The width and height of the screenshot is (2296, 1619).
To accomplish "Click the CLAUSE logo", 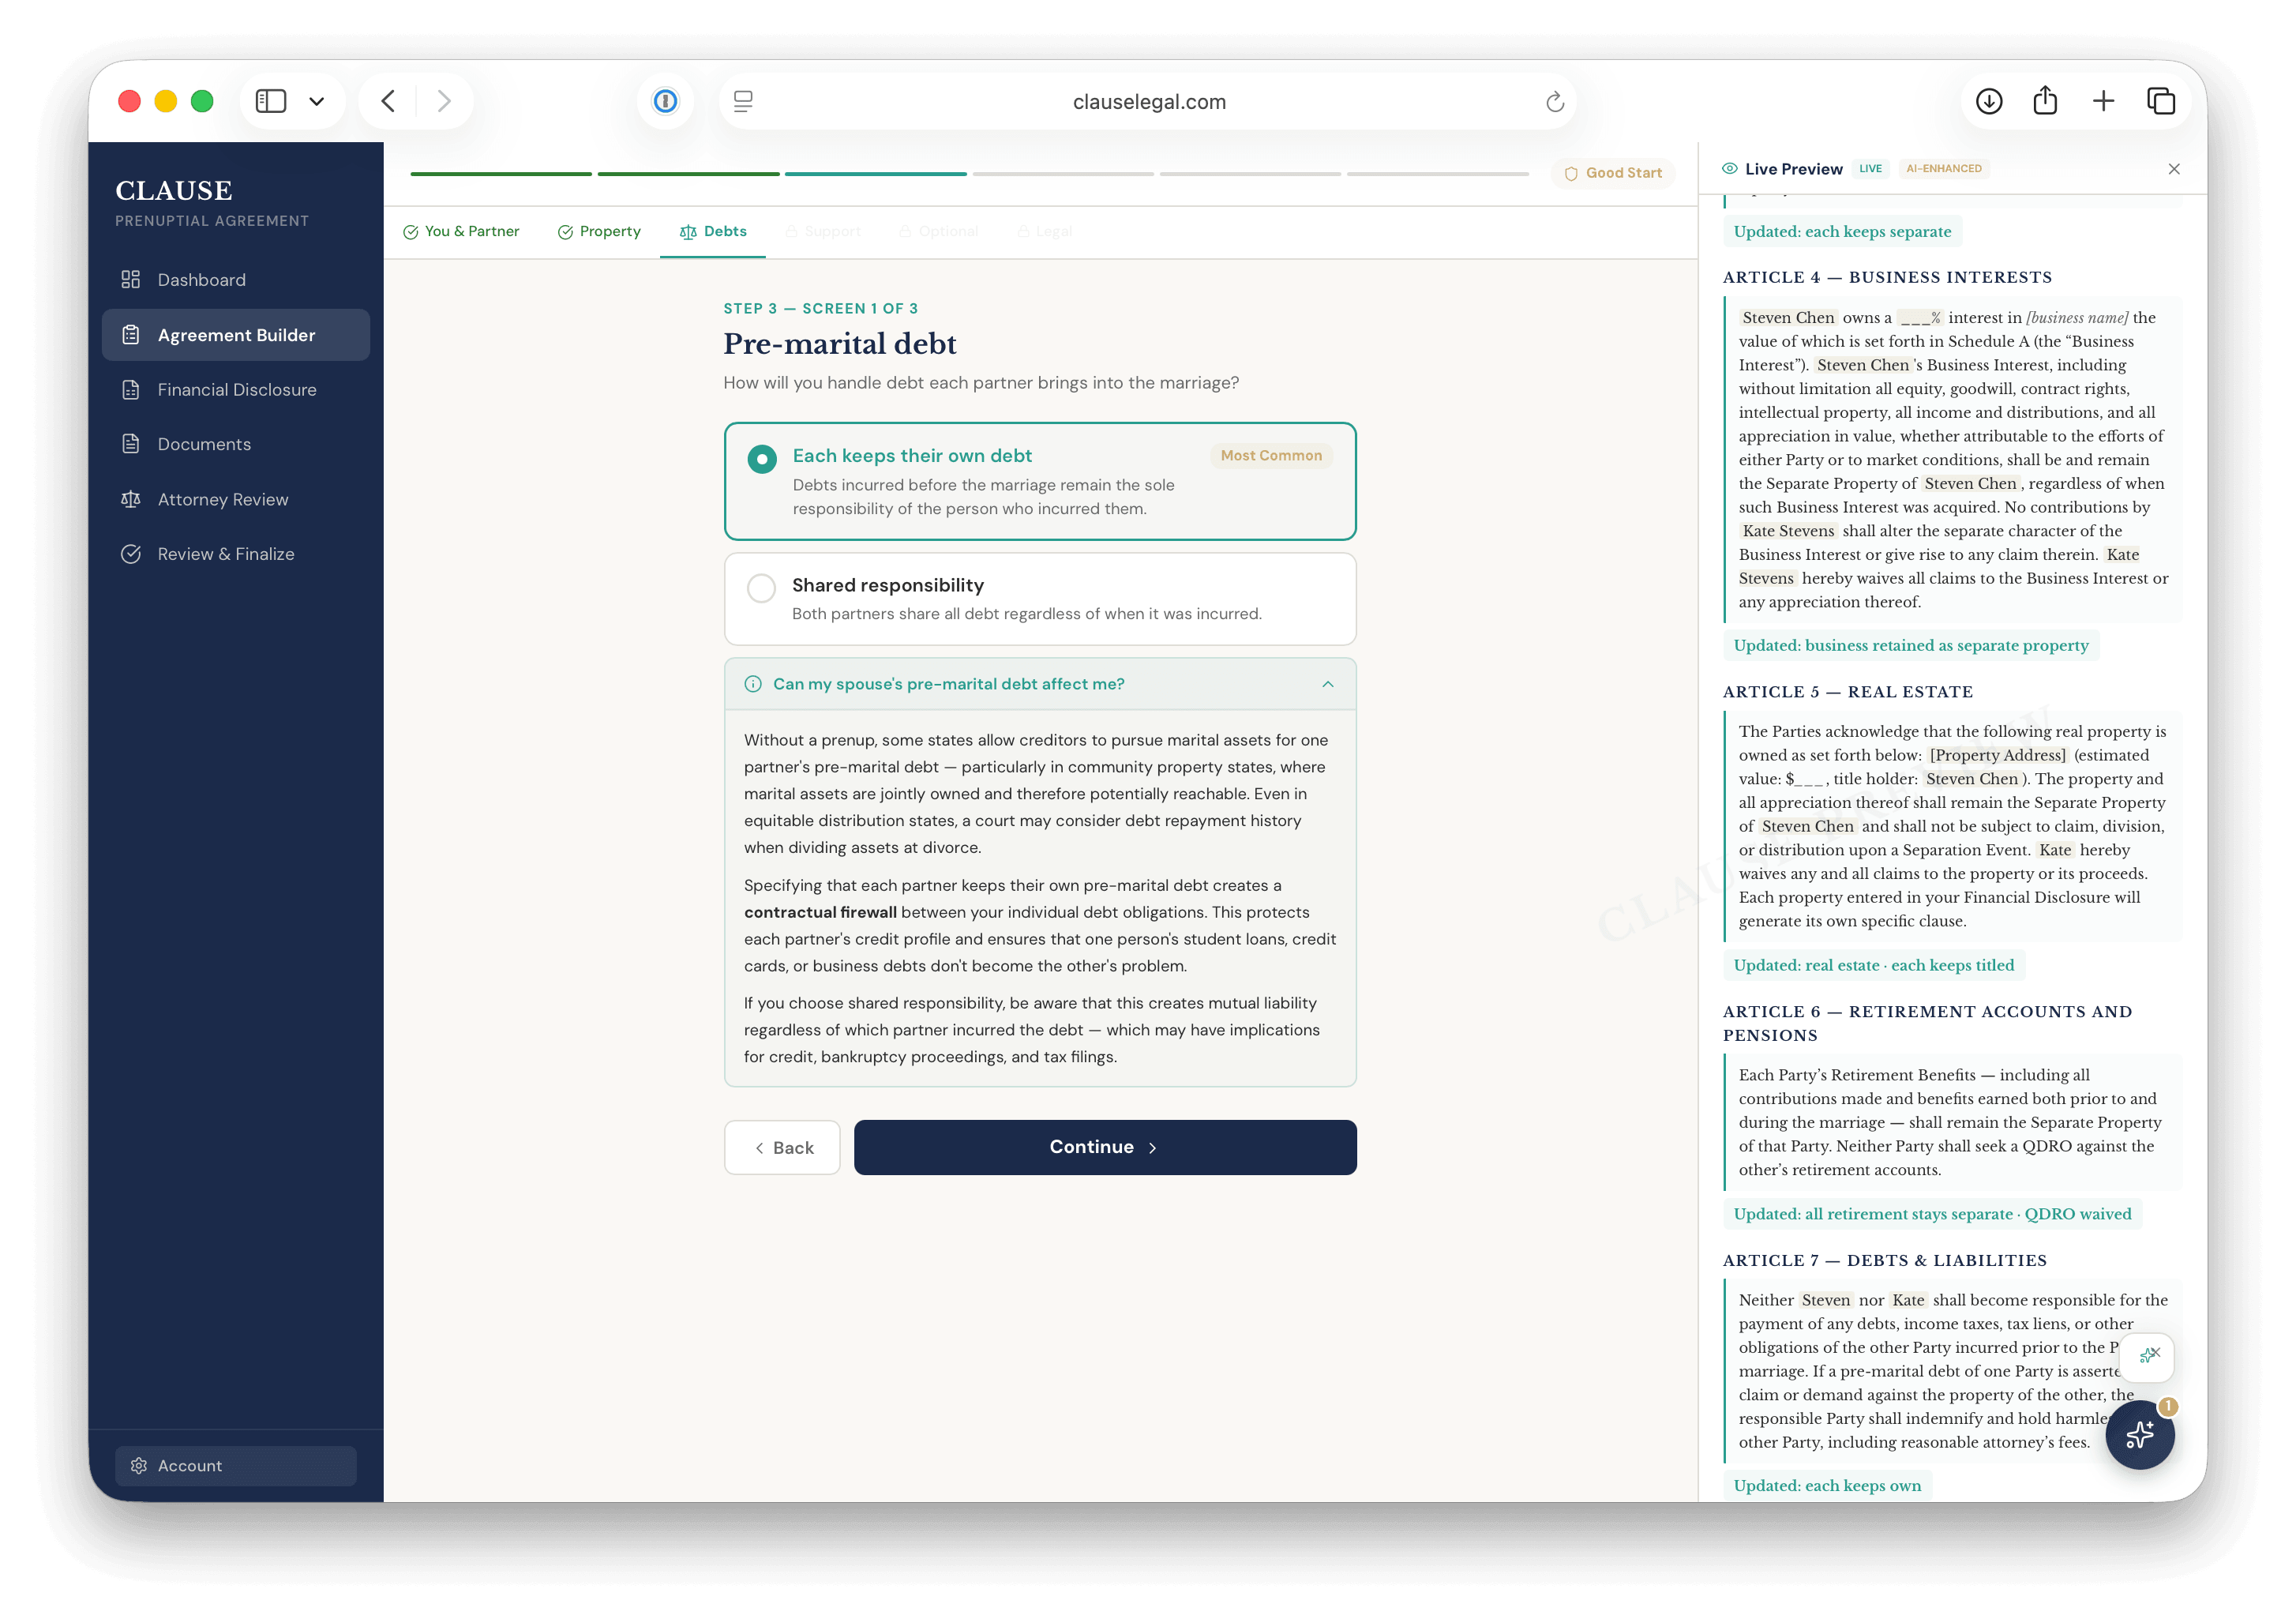I will 174,190.
